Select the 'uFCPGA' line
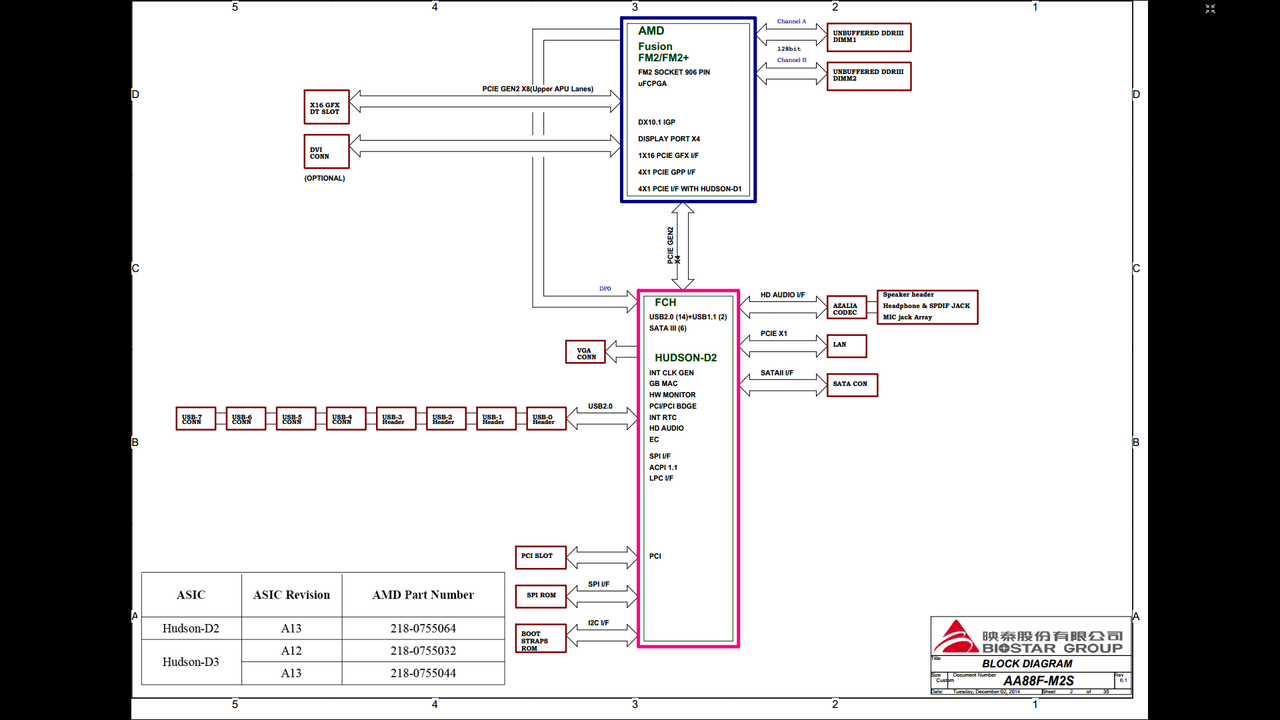The image size is (1280, 720). 652,83
